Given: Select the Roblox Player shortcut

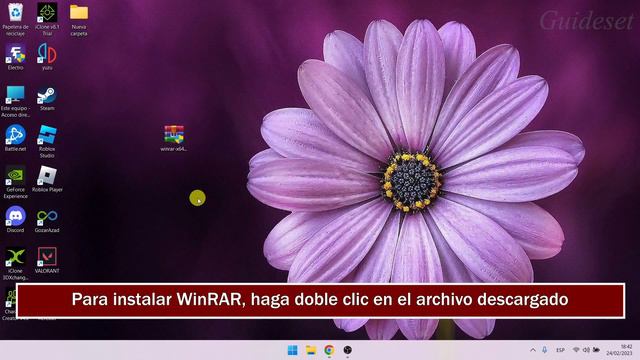Looking at the screenshot, I should (47, 179).
